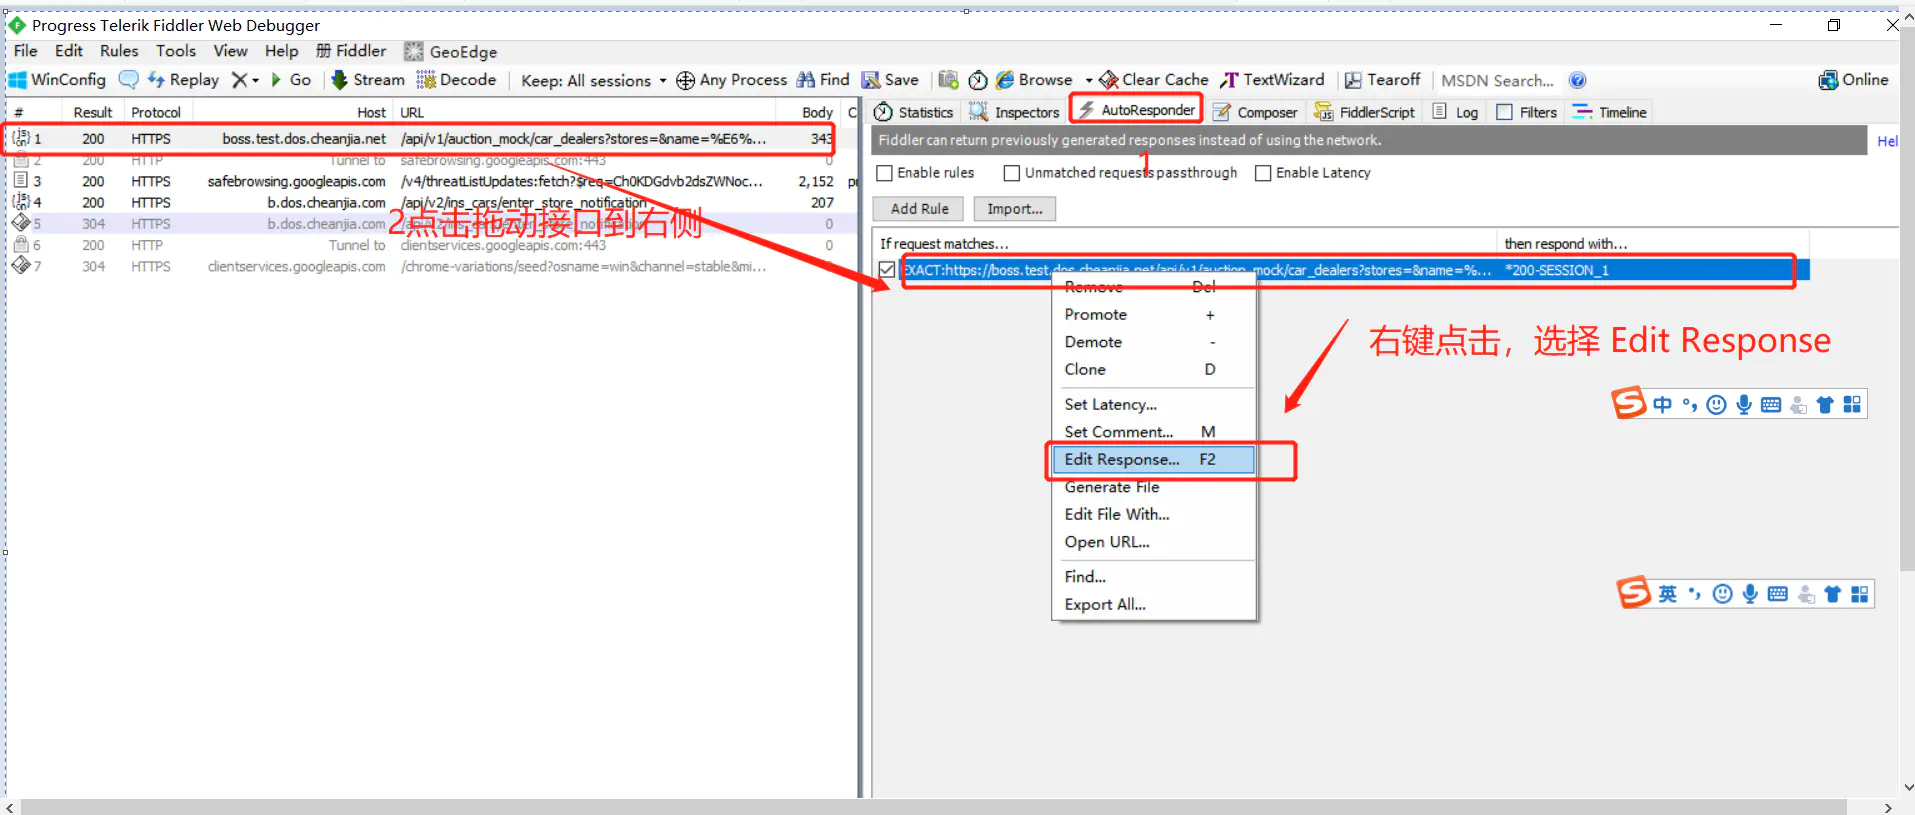
Task: Open the Timeline tab
Action: [x=1610, y=112]
